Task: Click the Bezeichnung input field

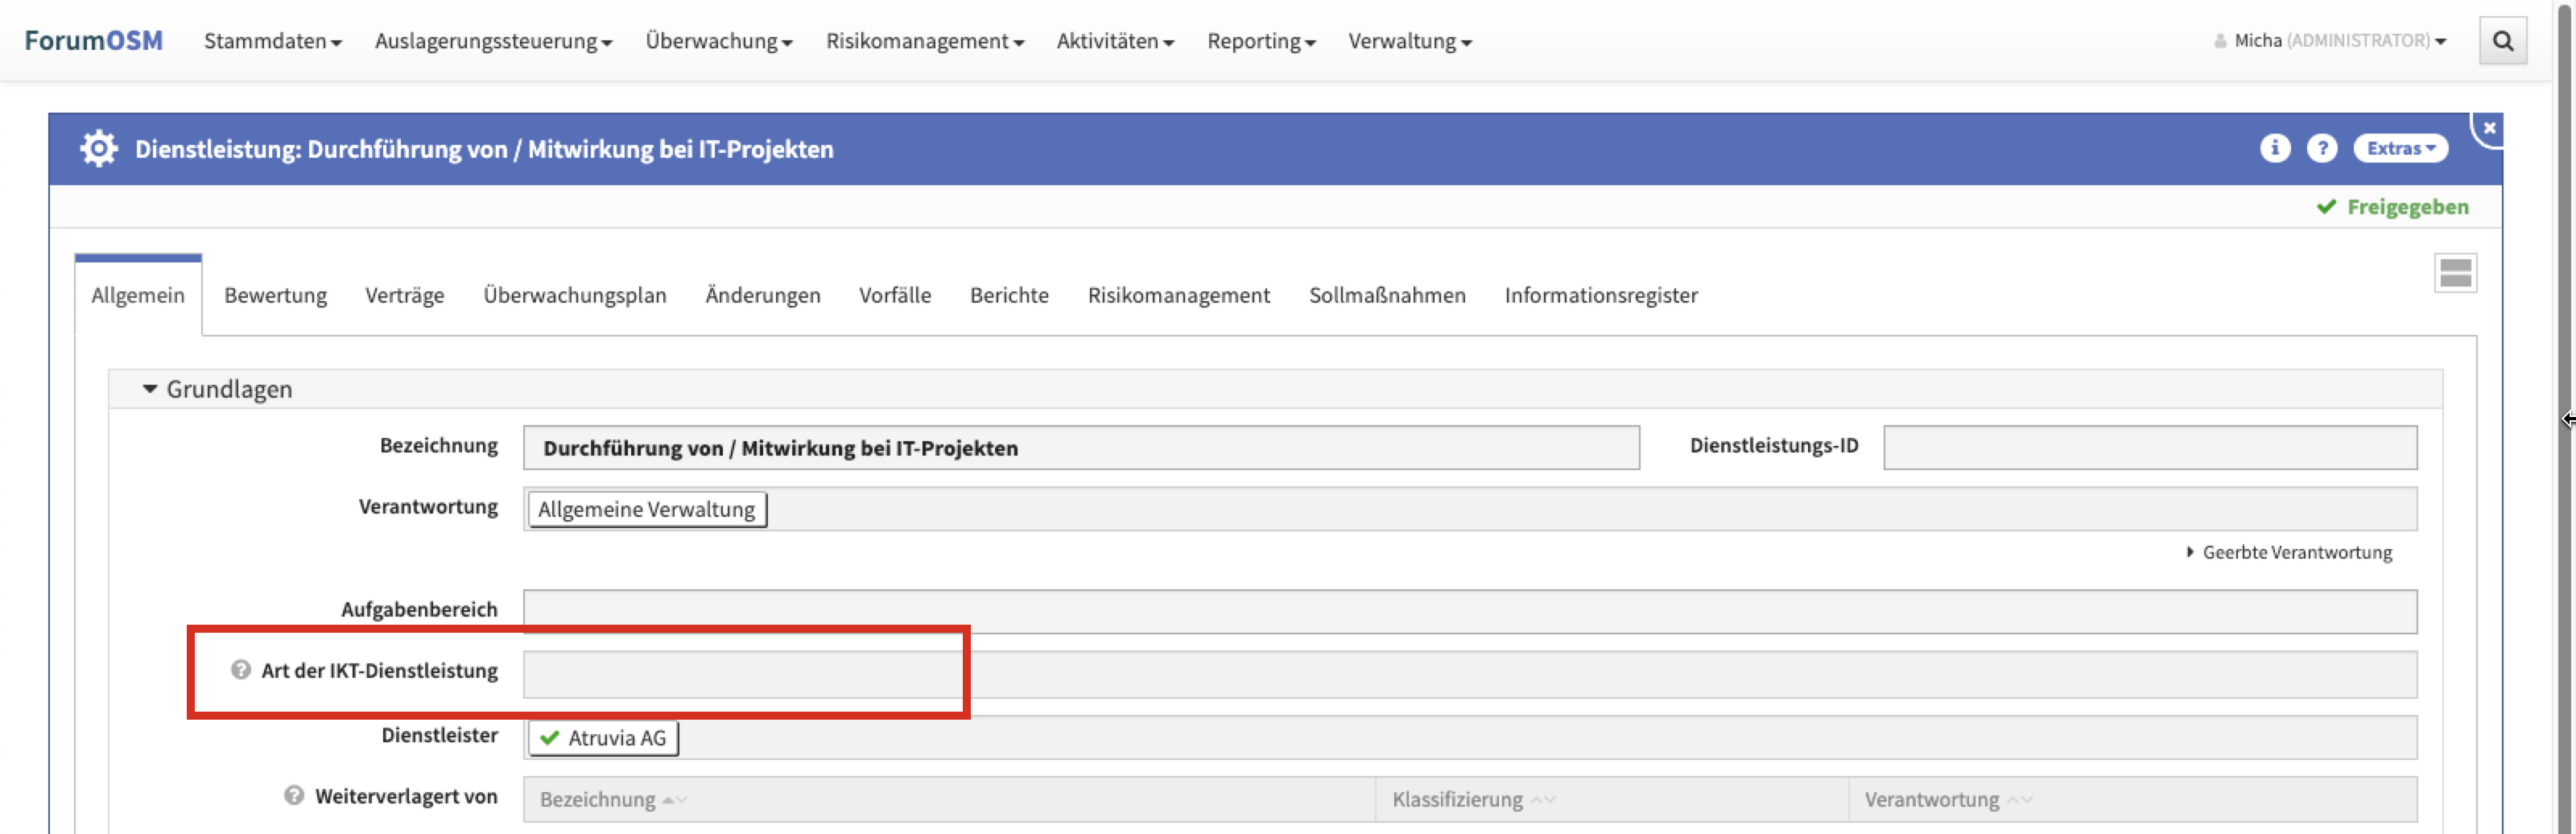Action: (1081, 447)
